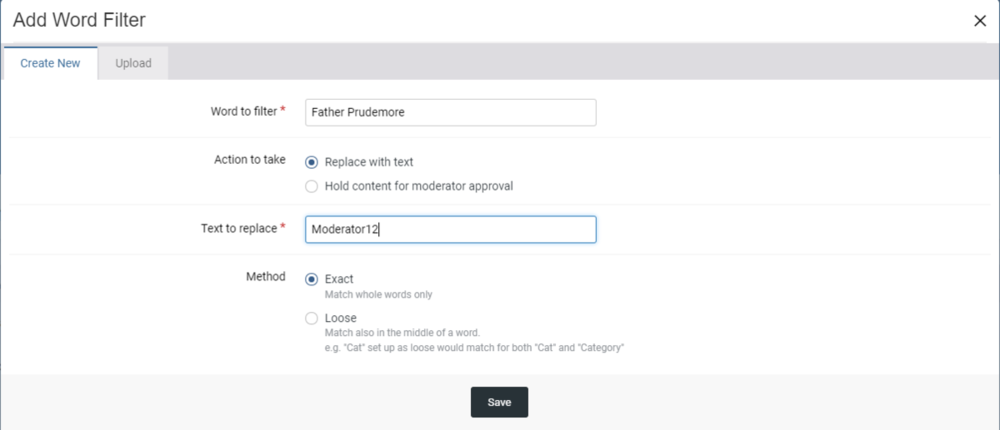Click the "Method" label
The height and width of the screenshot is (430, 1000).
pos(267,276)
